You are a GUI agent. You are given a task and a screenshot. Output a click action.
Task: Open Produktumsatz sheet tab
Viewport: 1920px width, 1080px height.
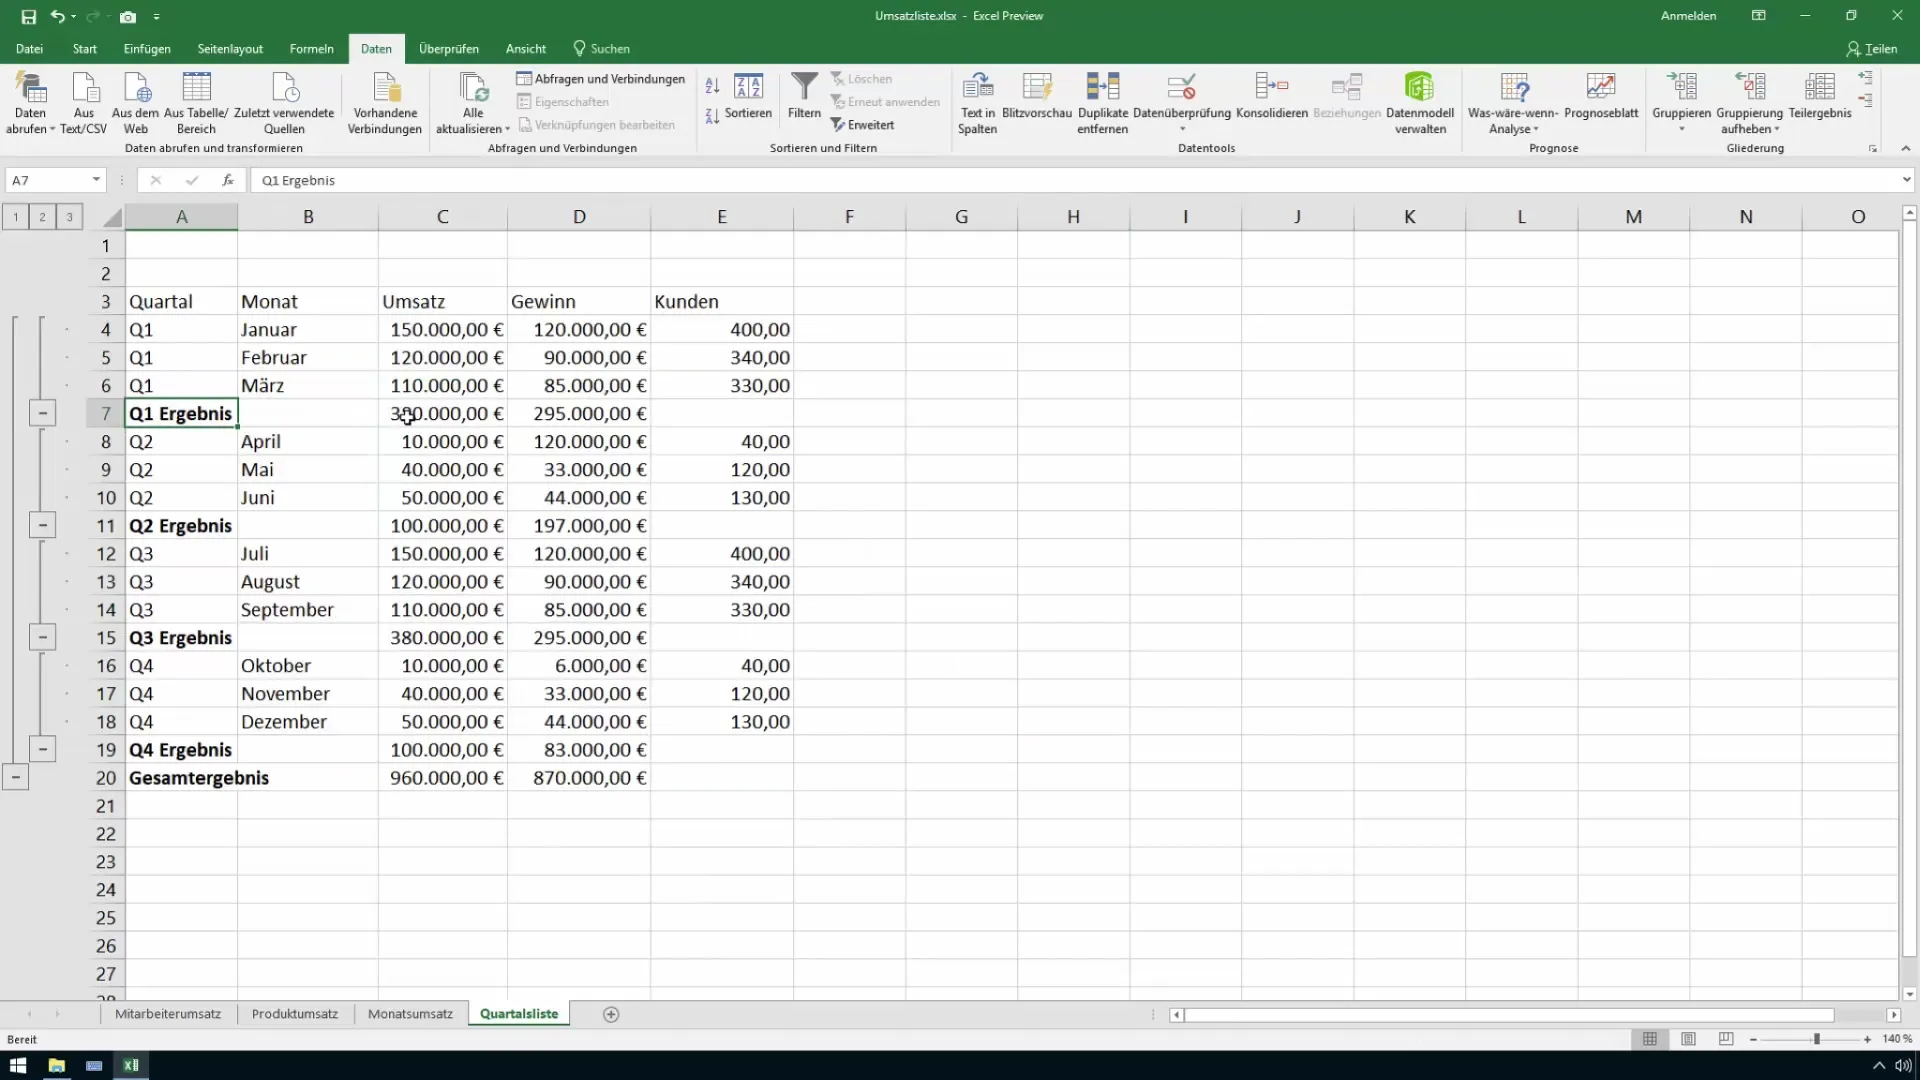(x=294, y=1014)
